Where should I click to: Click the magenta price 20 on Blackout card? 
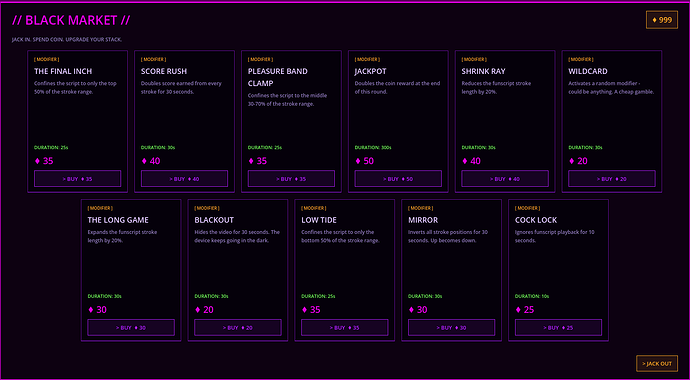pos(204,310)
